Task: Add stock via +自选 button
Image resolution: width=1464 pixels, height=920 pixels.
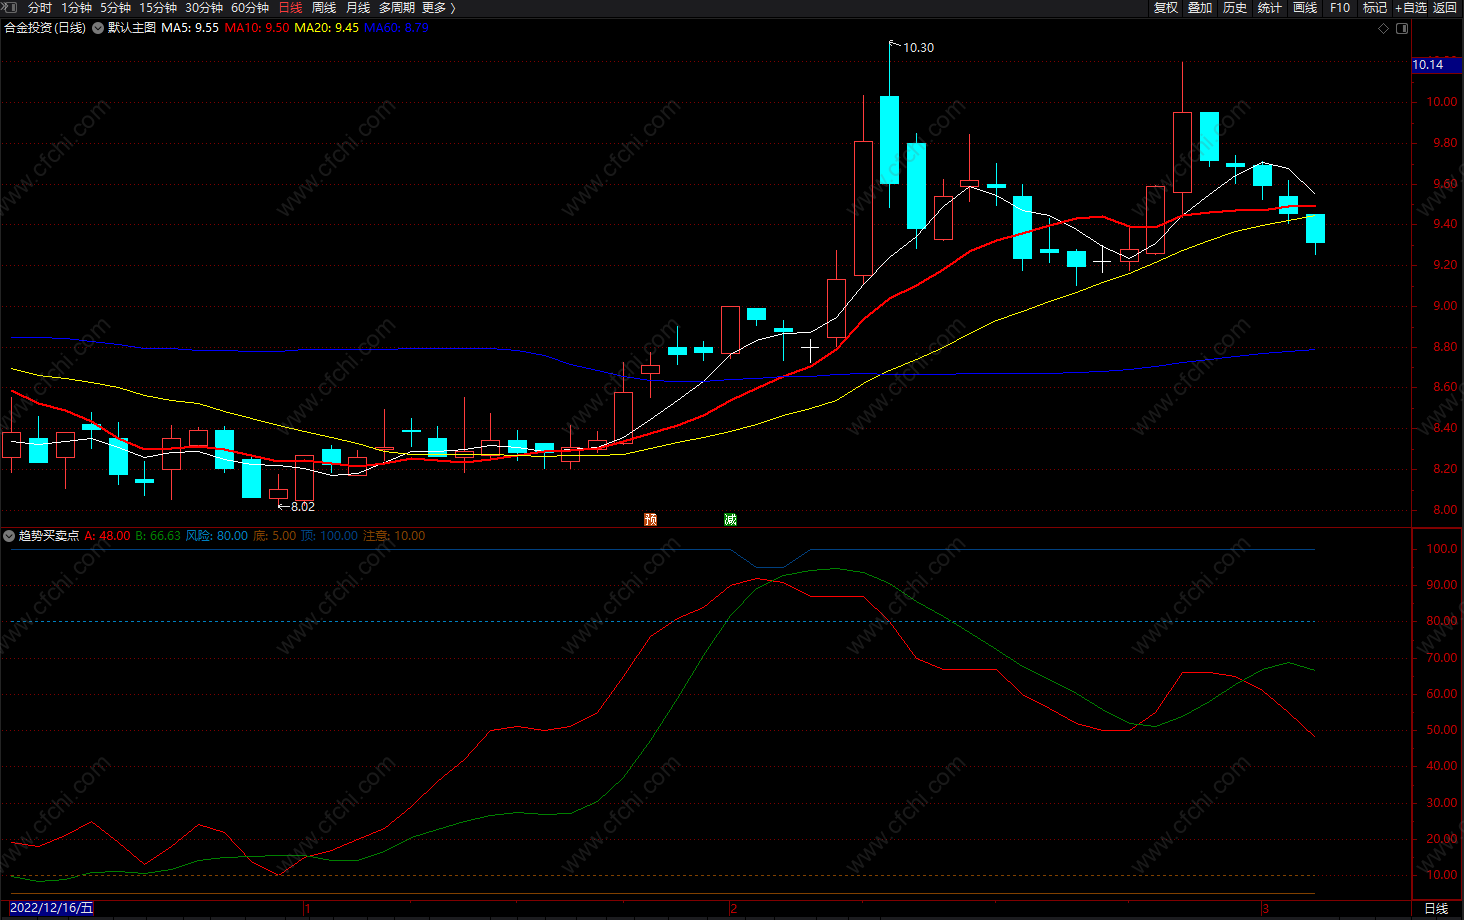Action: 1411,8
